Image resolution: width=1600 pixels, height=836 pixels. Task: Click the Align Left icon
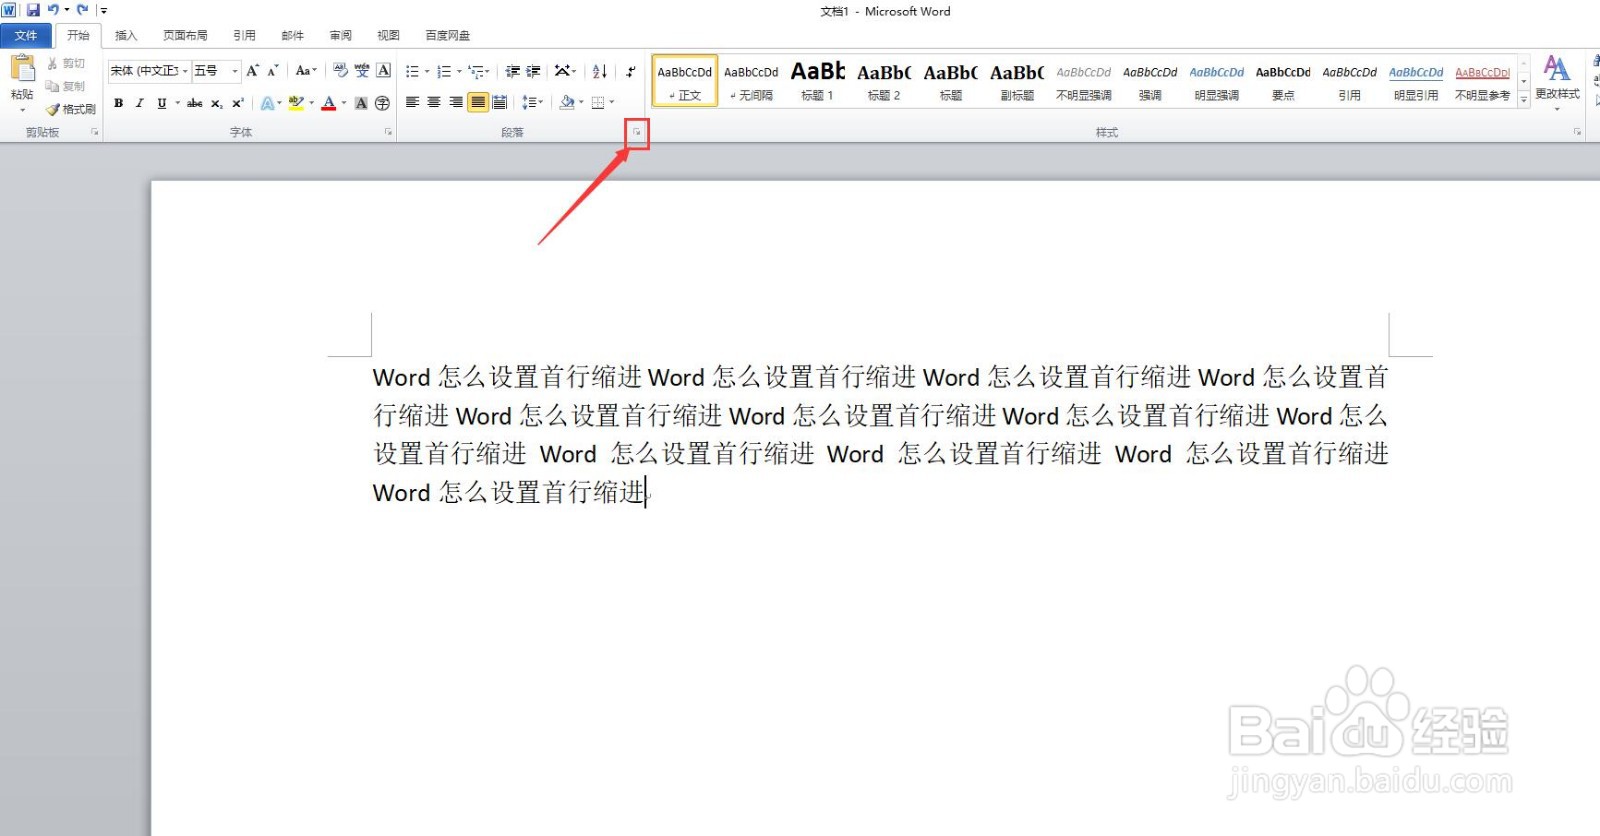(412, 102)
